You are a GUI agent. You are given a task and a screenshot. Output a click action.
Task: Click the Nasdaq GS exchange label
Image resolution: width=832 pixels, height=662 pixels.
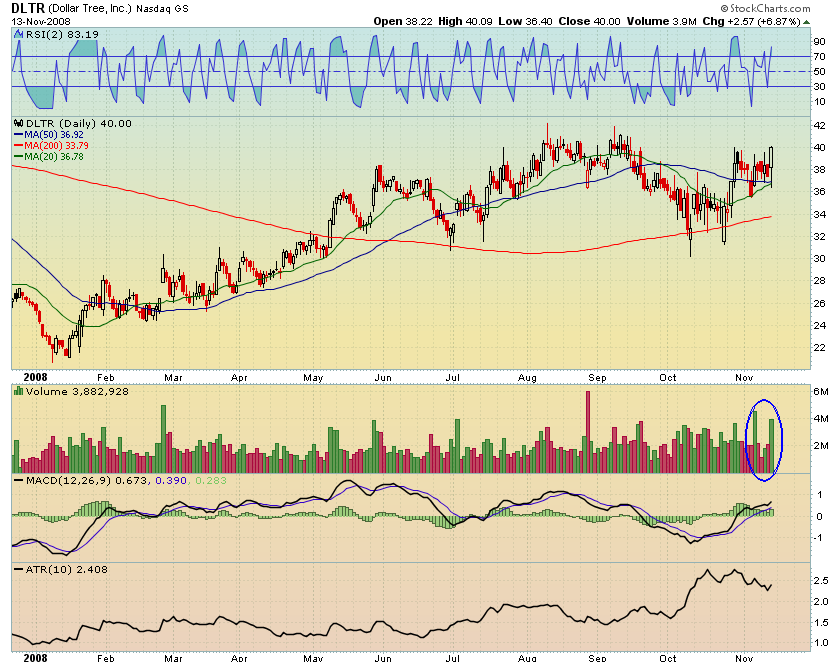[x=162, y=9]
